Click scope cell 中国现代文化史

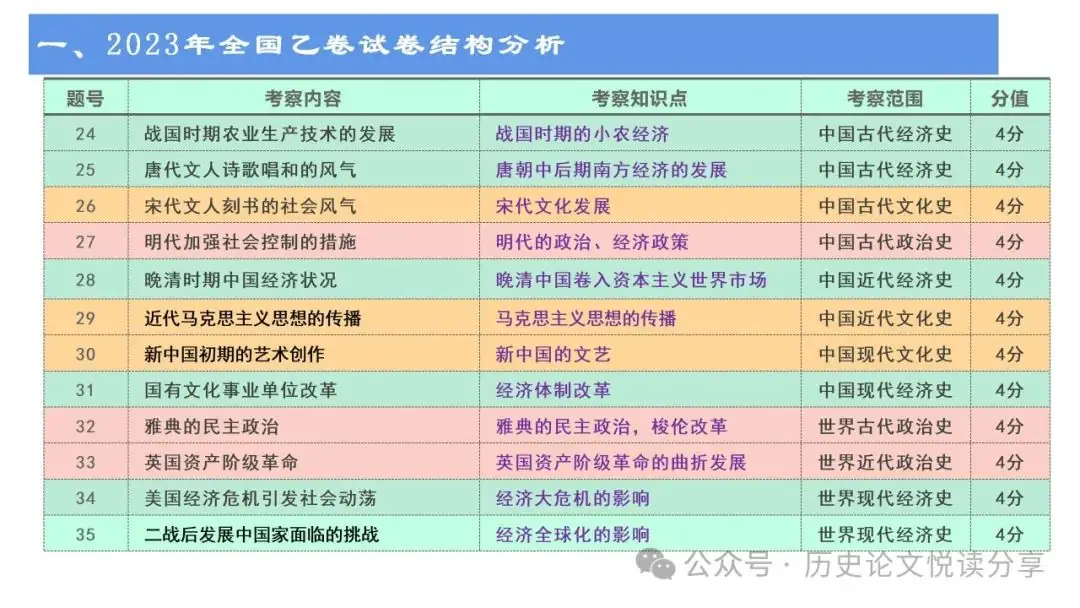pos(885,354)
